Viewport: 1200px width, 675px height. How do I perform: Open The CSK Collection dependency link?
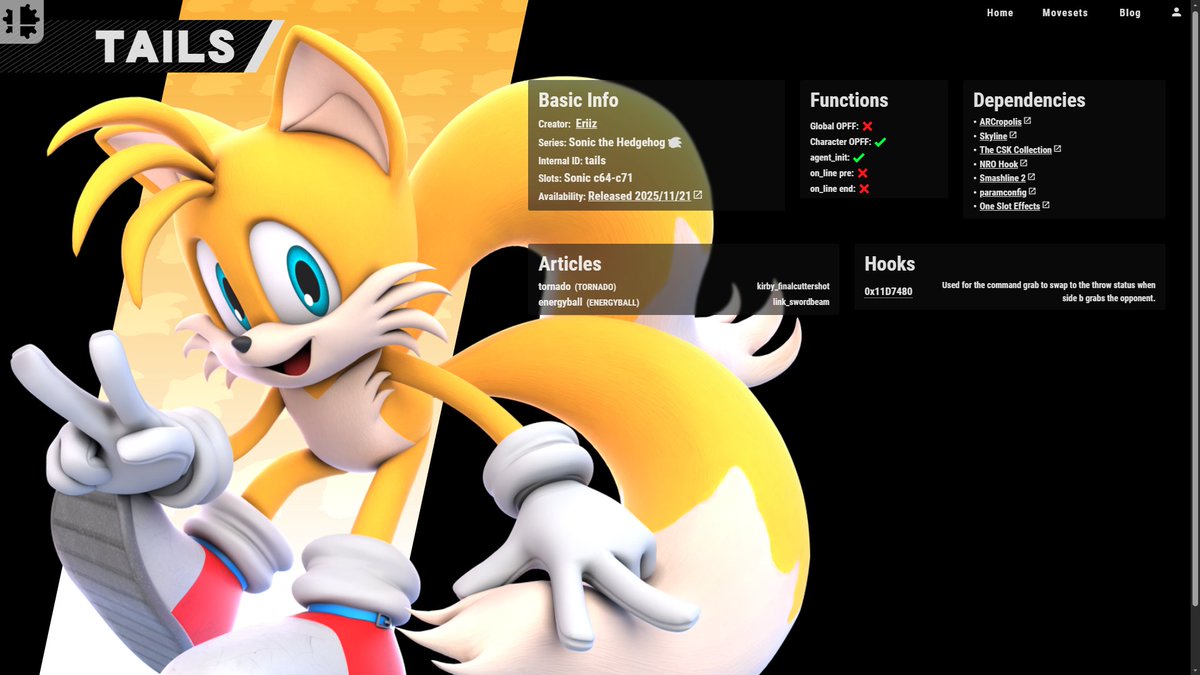coord(1015,150)
